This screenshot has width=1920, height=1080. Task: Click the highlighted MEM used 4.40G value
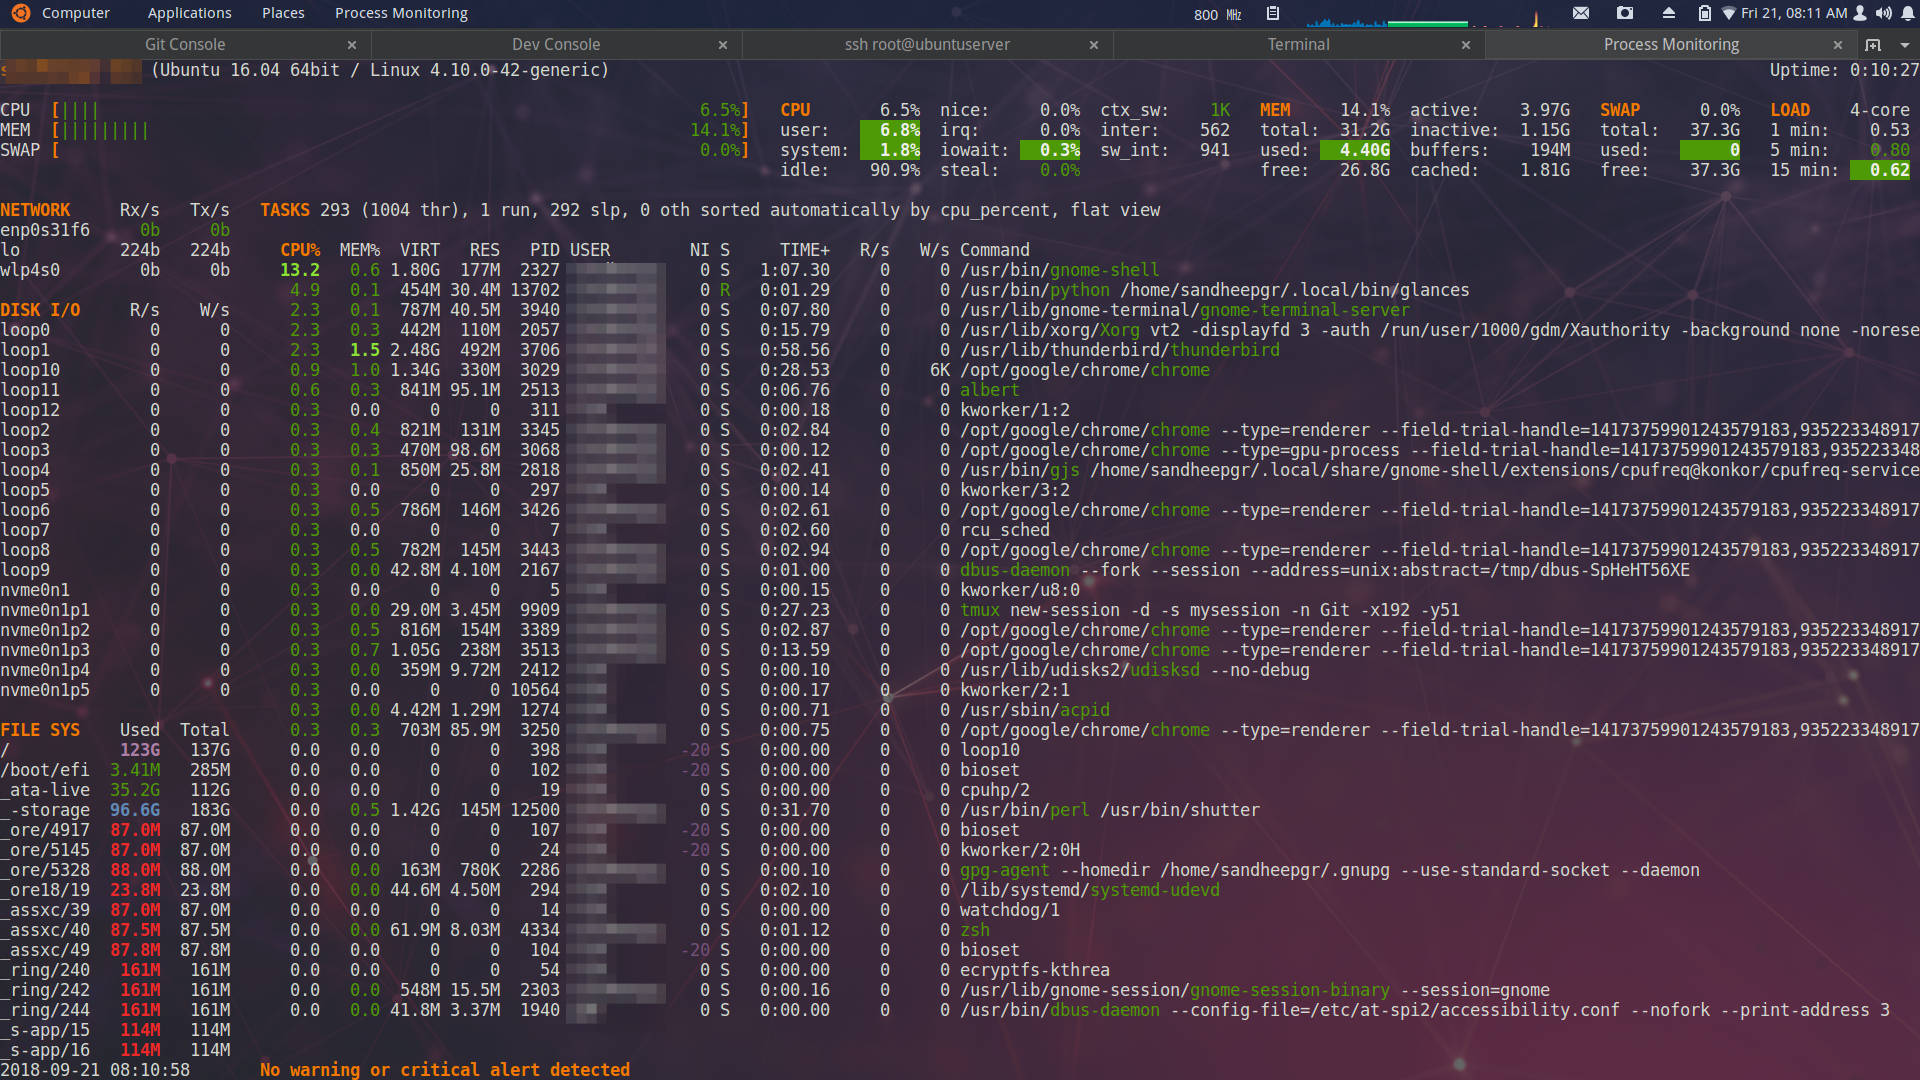pyautogui.click(x=1355, y=150)
